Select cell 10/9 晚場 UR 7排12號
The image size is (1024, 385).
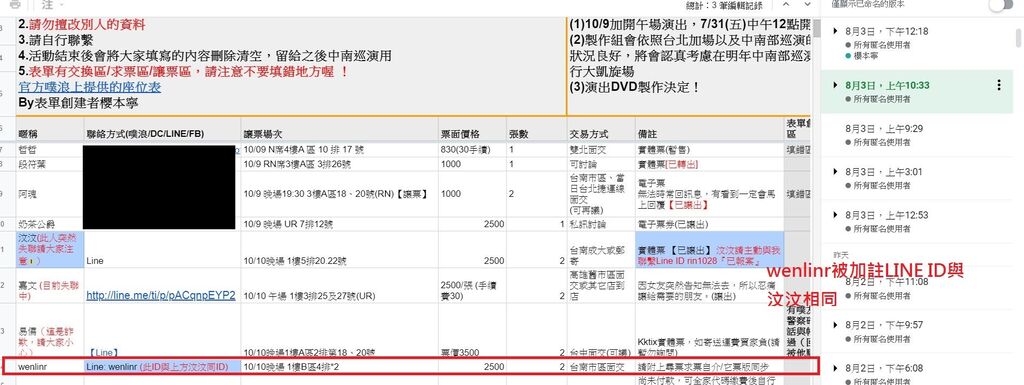point(339,224)
